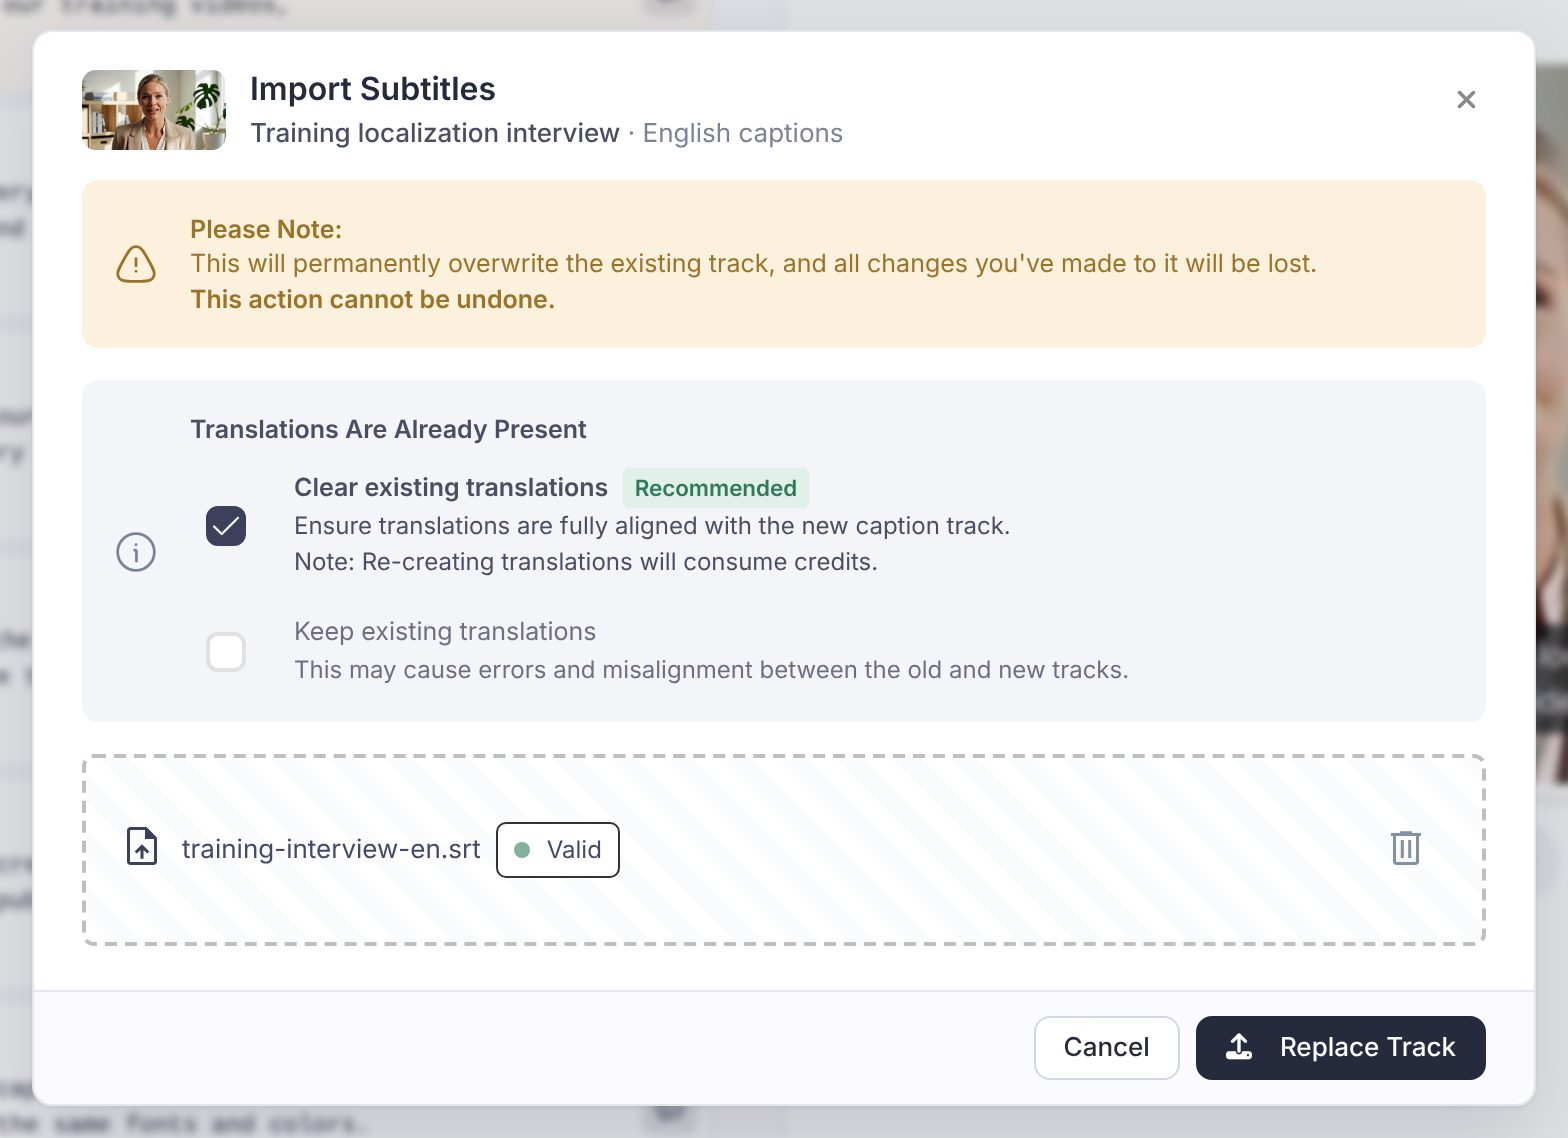Screen dimensions: 1568x1138
Task: Click the Keep existing translations label
Action: [x=445, y=631]
